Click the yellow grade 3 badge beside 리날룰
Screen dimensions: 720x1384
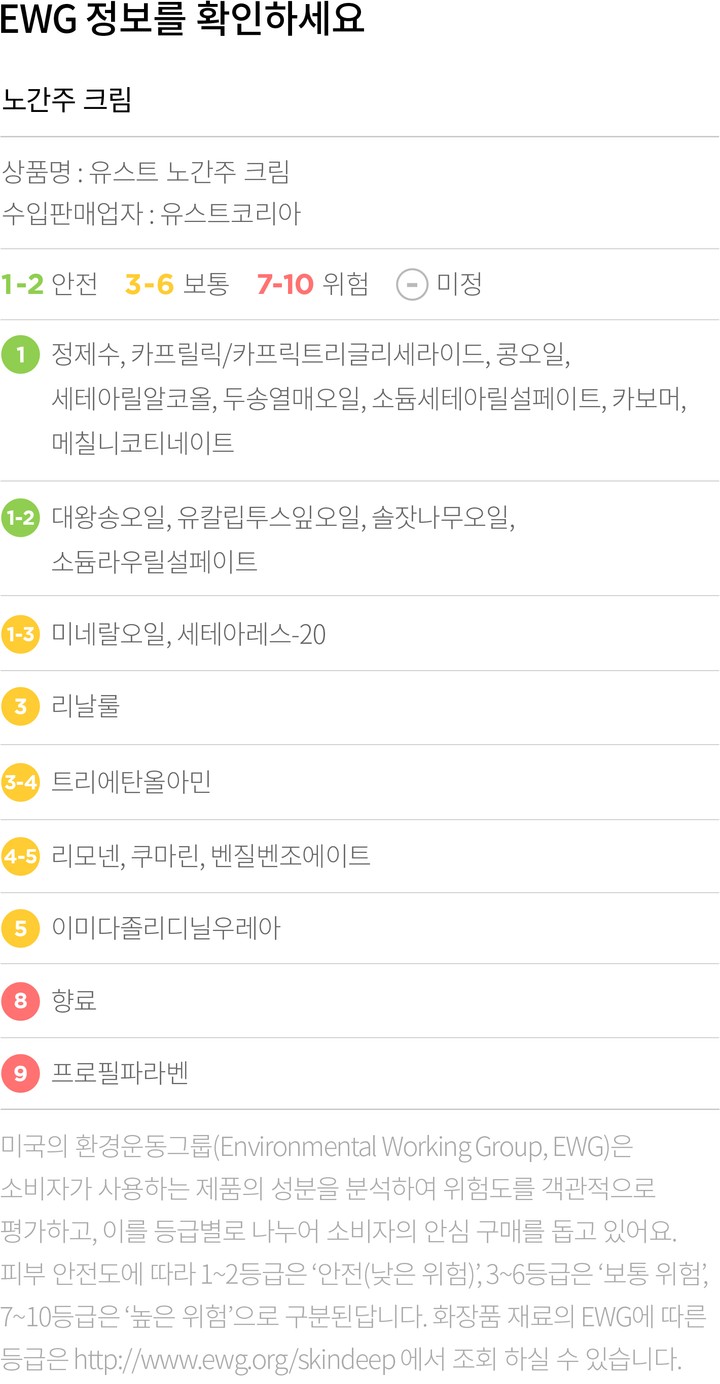point(20,708)
